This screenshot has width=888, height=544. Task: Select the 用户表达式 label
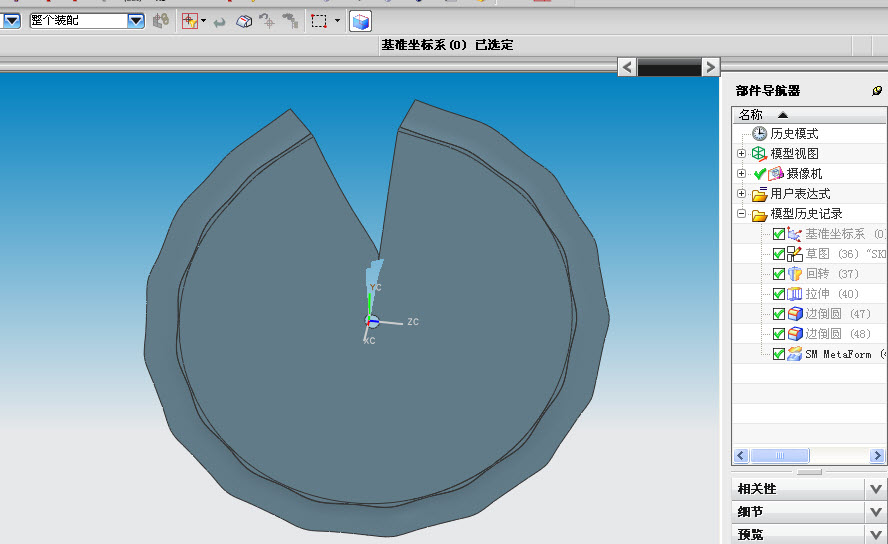[x=800, y=194]
